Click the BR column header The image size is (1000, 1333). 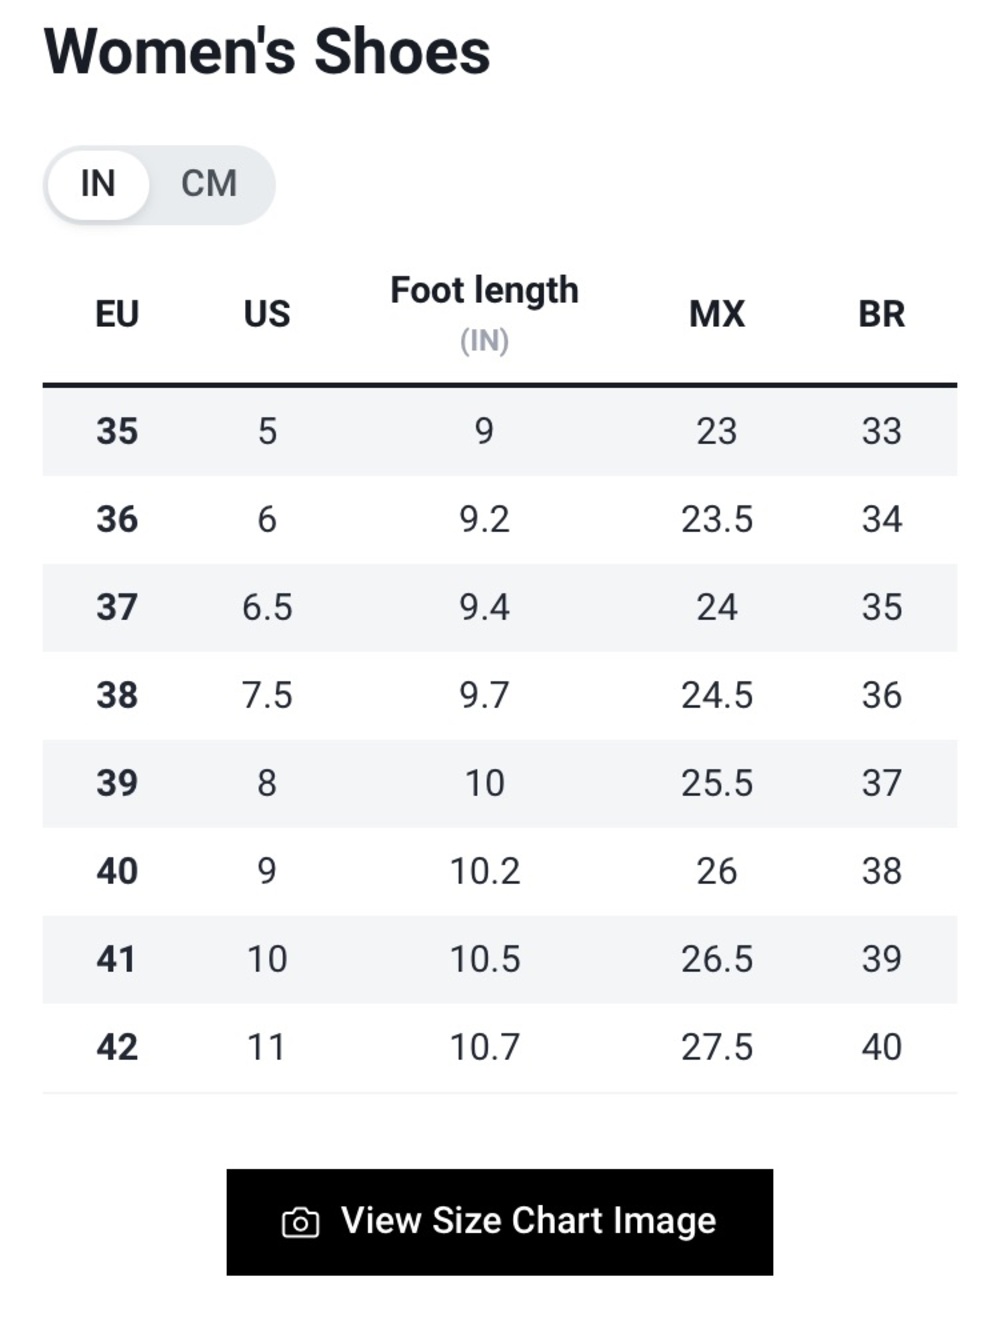[882, 314]
